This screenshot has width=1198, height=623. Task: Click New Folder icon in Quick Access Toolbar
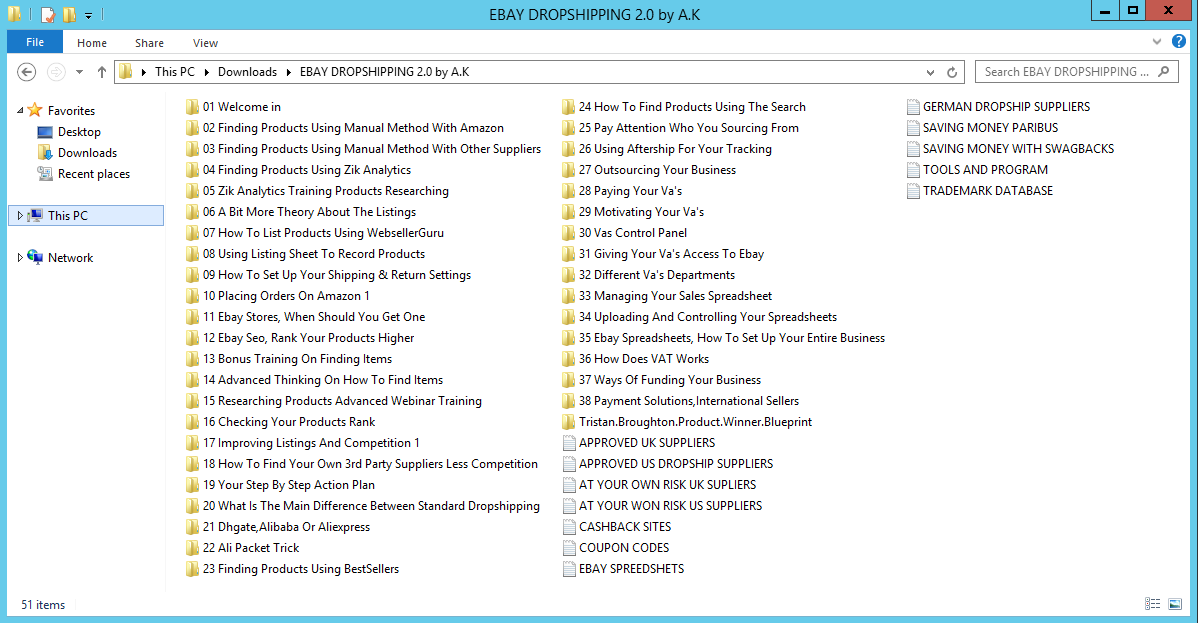70,15
